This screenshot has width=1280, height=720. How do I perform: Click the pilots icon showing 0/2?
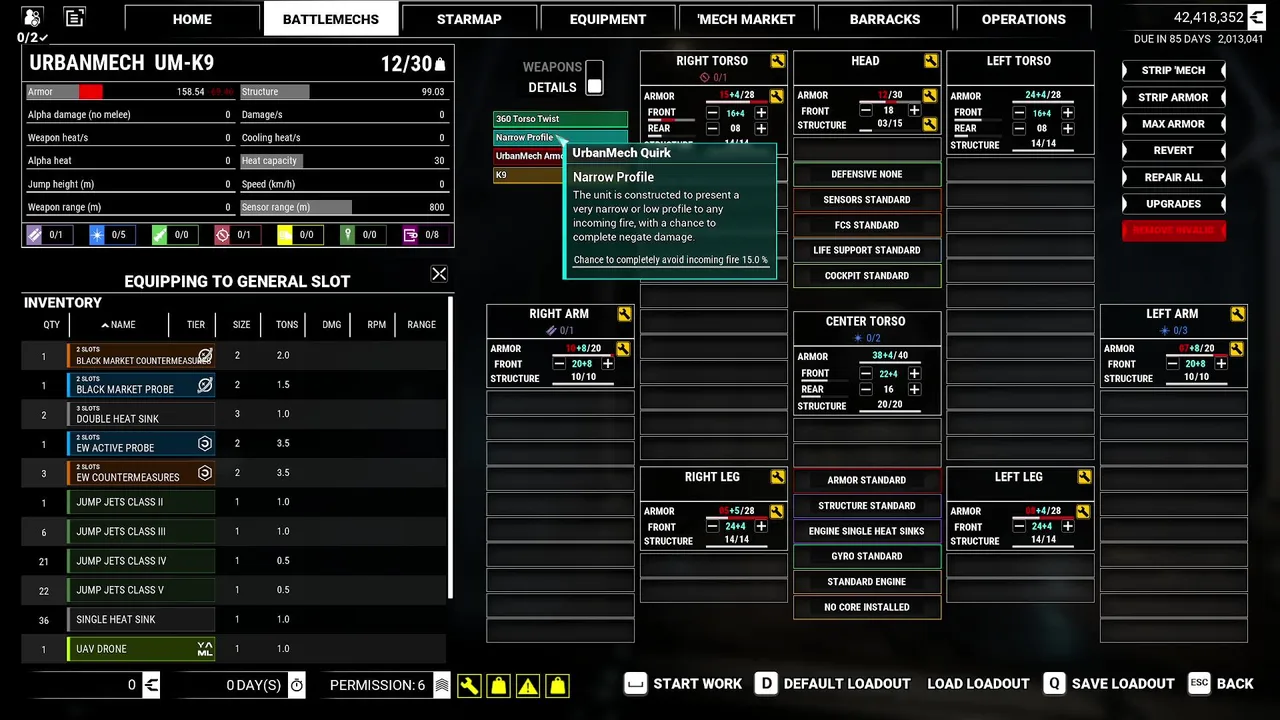pyautogui.click(x=31, y=17)
